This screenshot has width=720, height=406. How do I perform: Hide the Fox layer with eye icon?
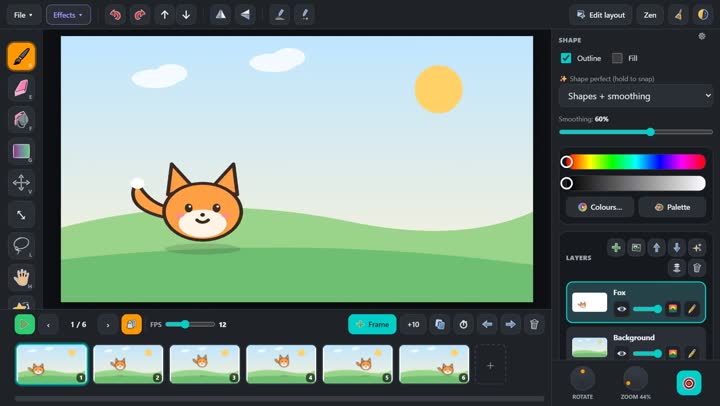click(x=622, y=309)
